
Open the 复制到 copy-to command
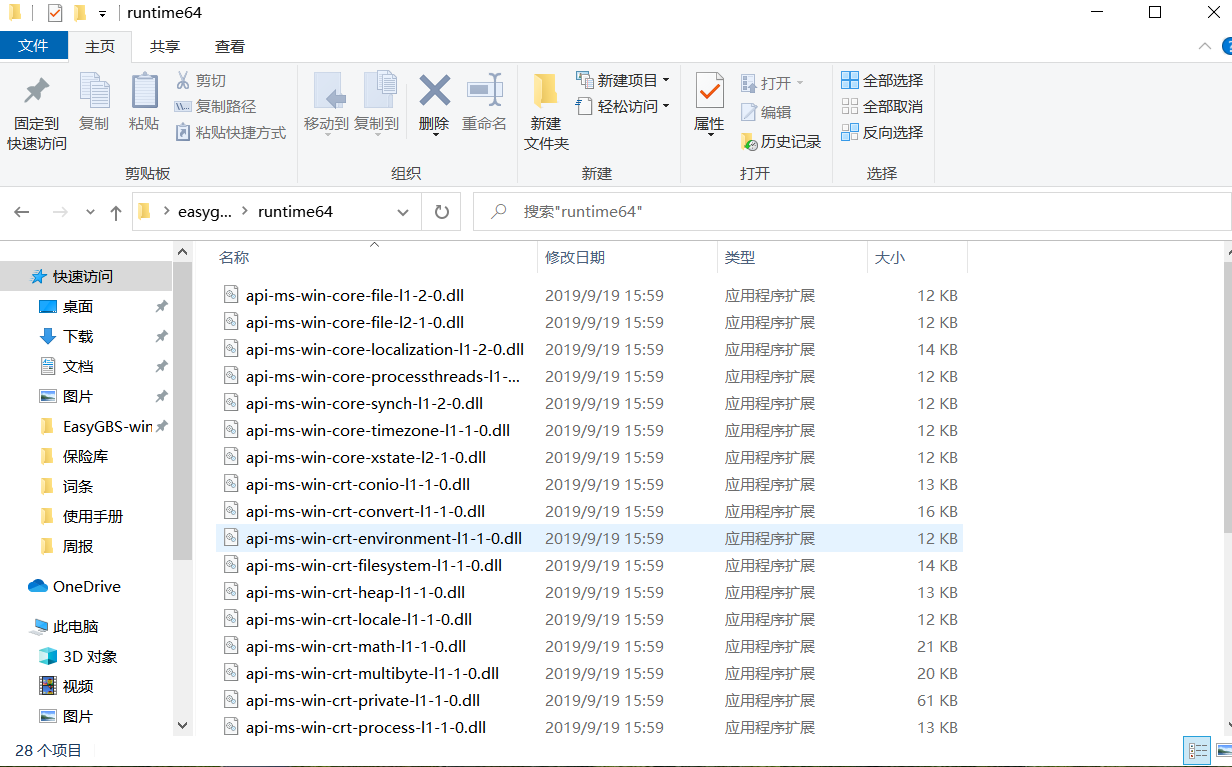377,102
